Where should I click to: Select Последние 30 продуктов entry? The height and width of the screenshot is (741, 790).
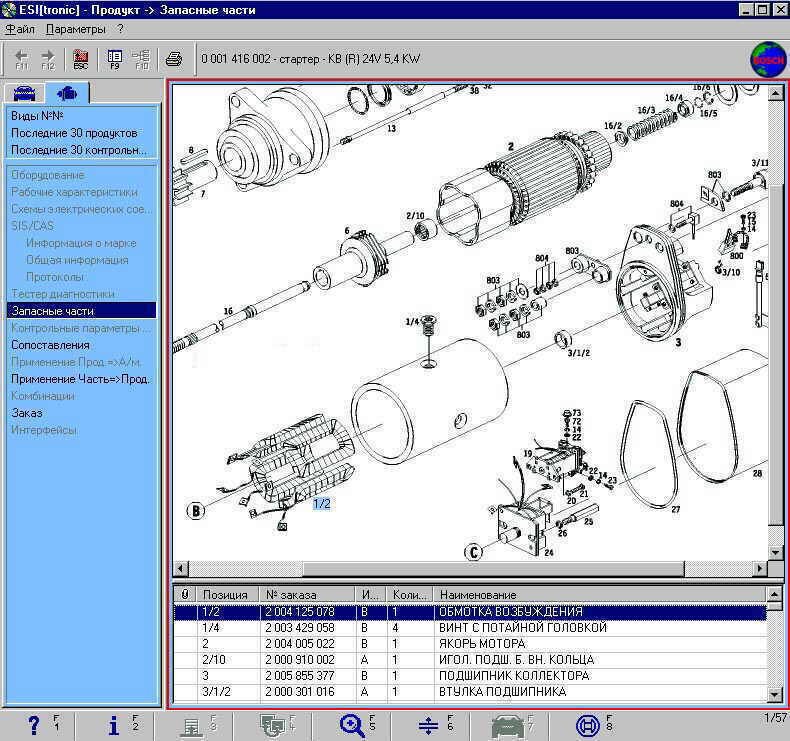[74, 133]
